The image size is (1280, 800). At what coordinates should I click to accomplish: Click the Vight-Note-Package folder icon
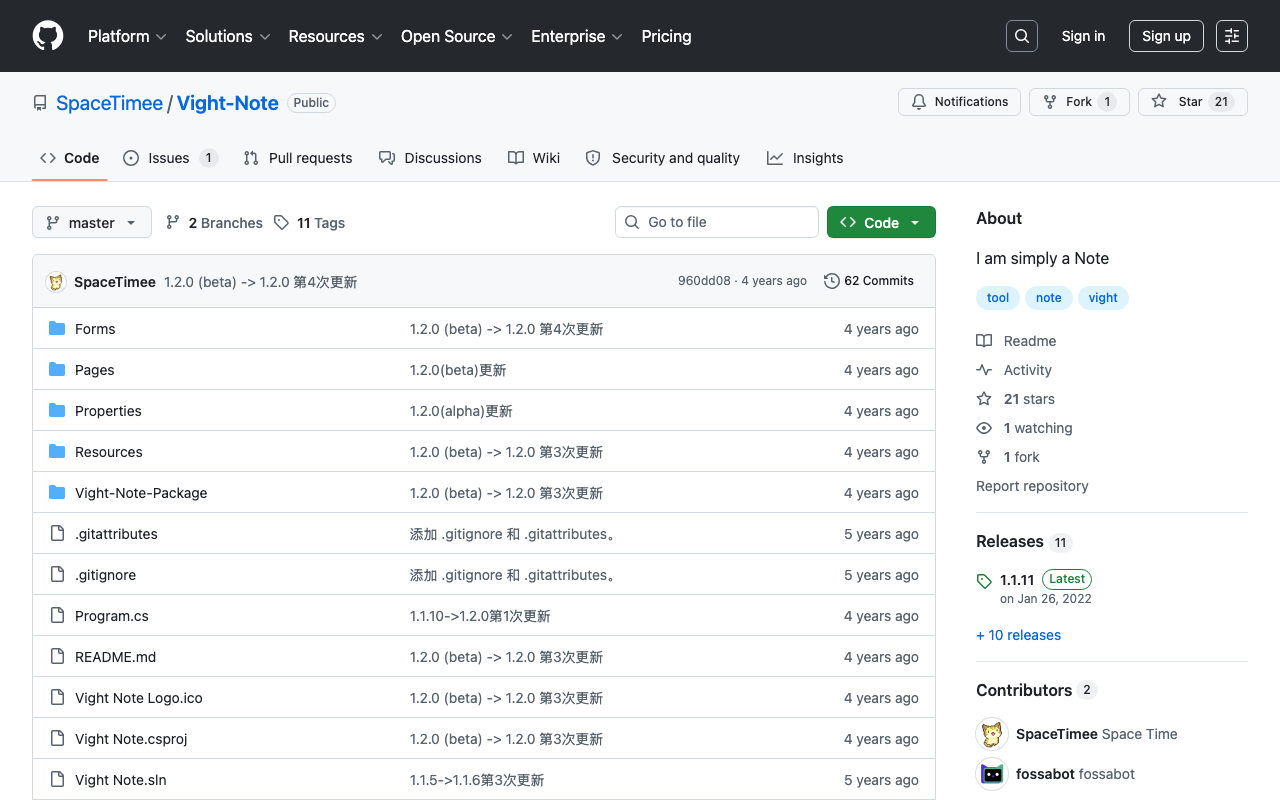point(57,493)
